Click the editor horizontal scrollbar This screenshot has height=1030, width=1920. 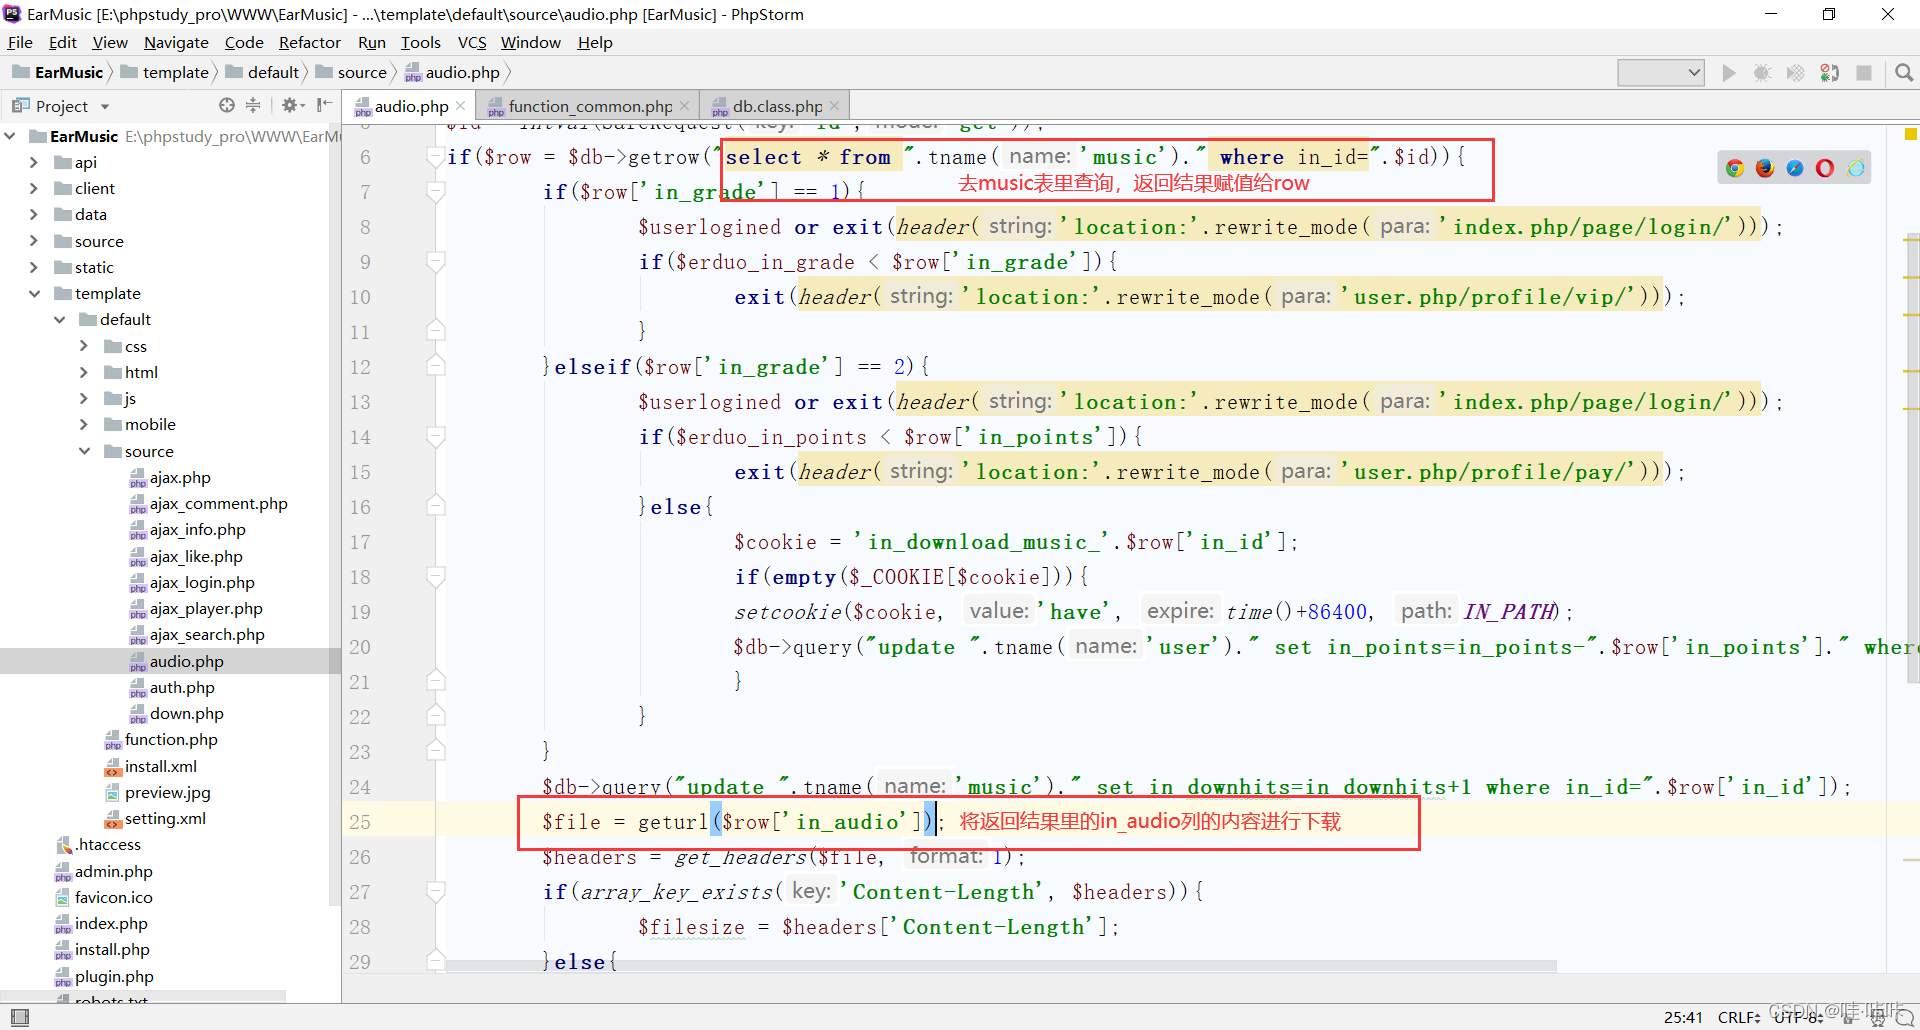(x=1000, y=966)
